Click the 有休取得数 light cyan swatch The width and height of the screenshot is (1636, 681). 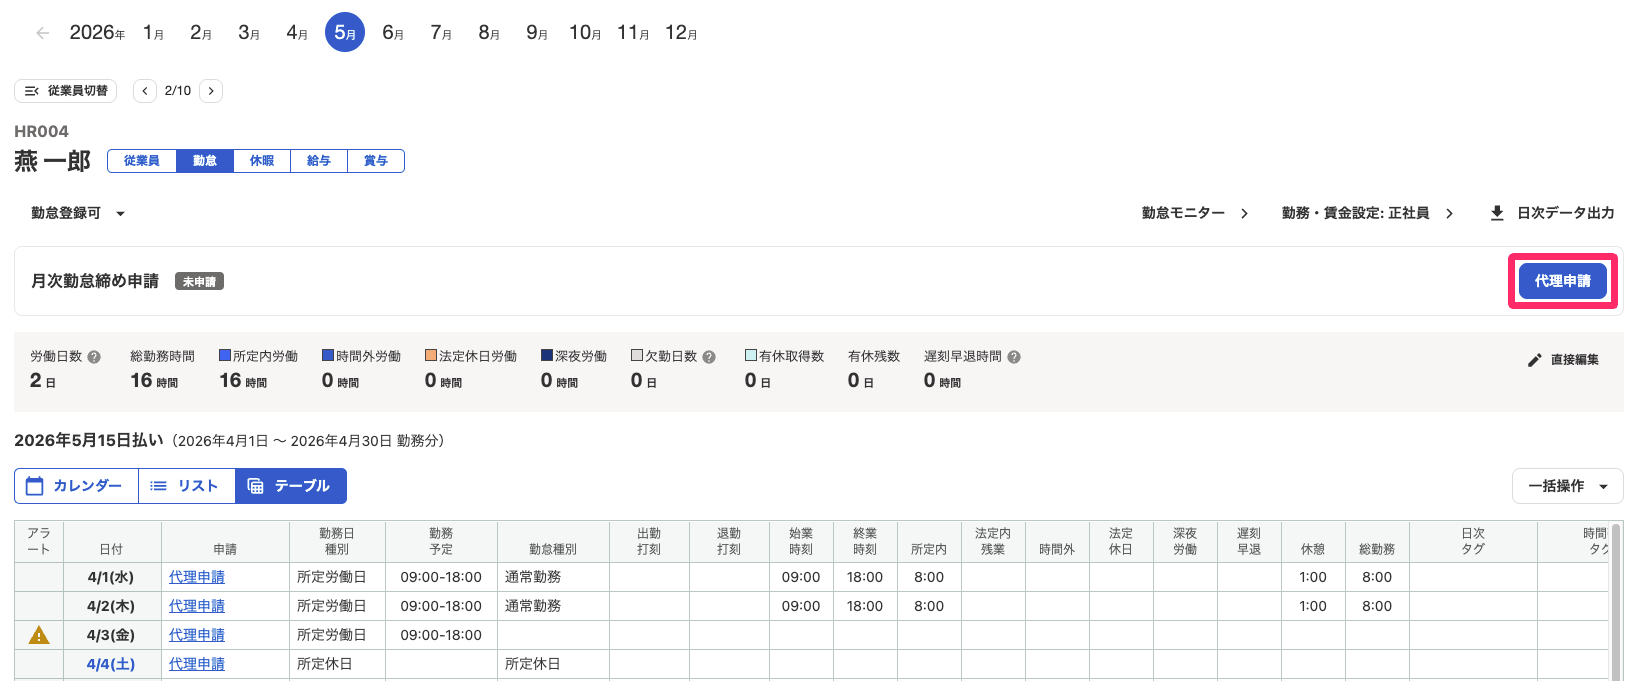pos(751,355)
